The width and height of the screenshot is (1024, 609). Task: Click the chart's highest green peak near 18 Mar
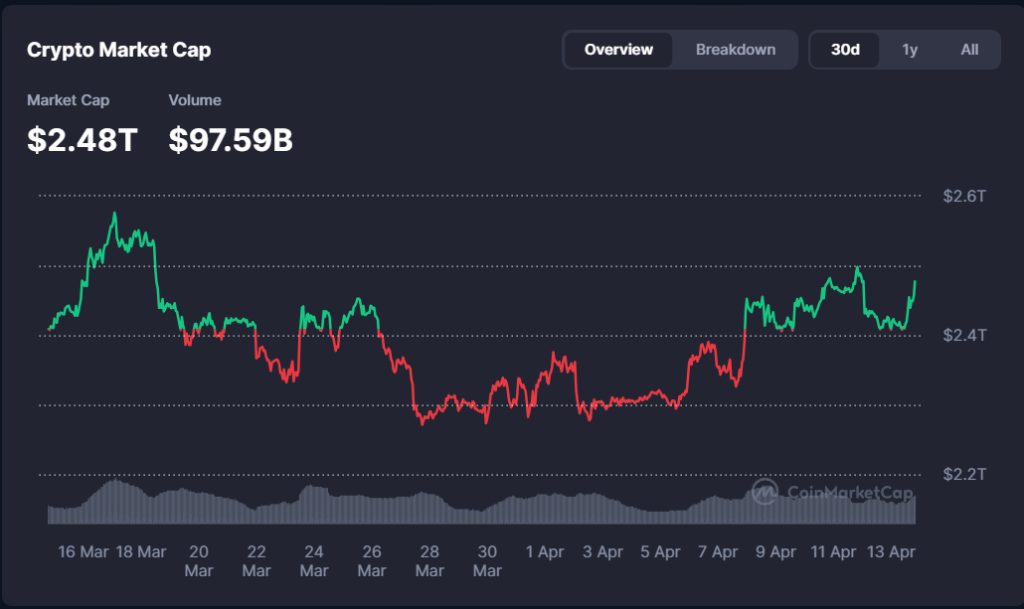tap(115, 213)
